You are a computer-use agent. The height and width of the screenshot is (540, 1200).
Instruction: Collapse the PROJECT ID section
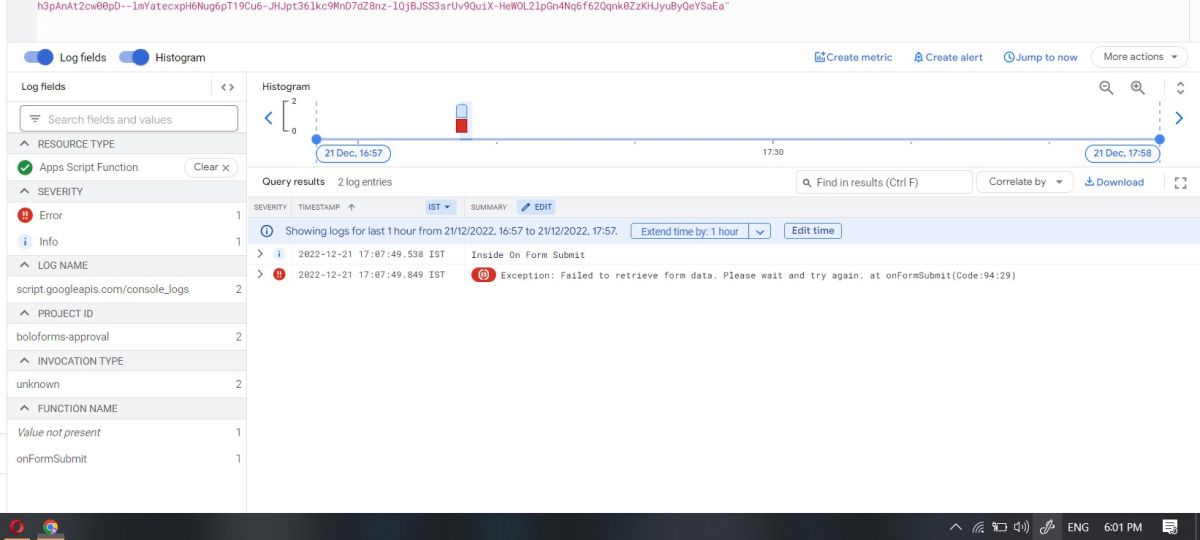point(24,313)
